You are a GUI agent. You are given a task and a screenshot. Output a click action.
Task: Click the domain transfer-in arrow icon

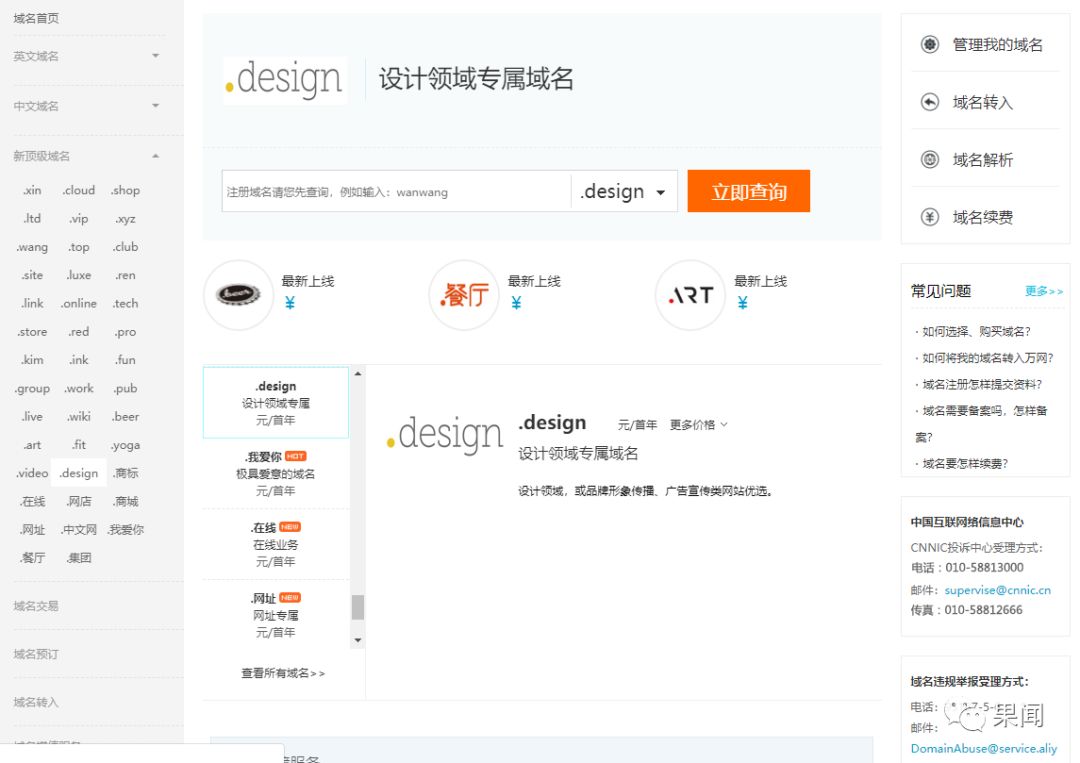[x=929, y=102]
